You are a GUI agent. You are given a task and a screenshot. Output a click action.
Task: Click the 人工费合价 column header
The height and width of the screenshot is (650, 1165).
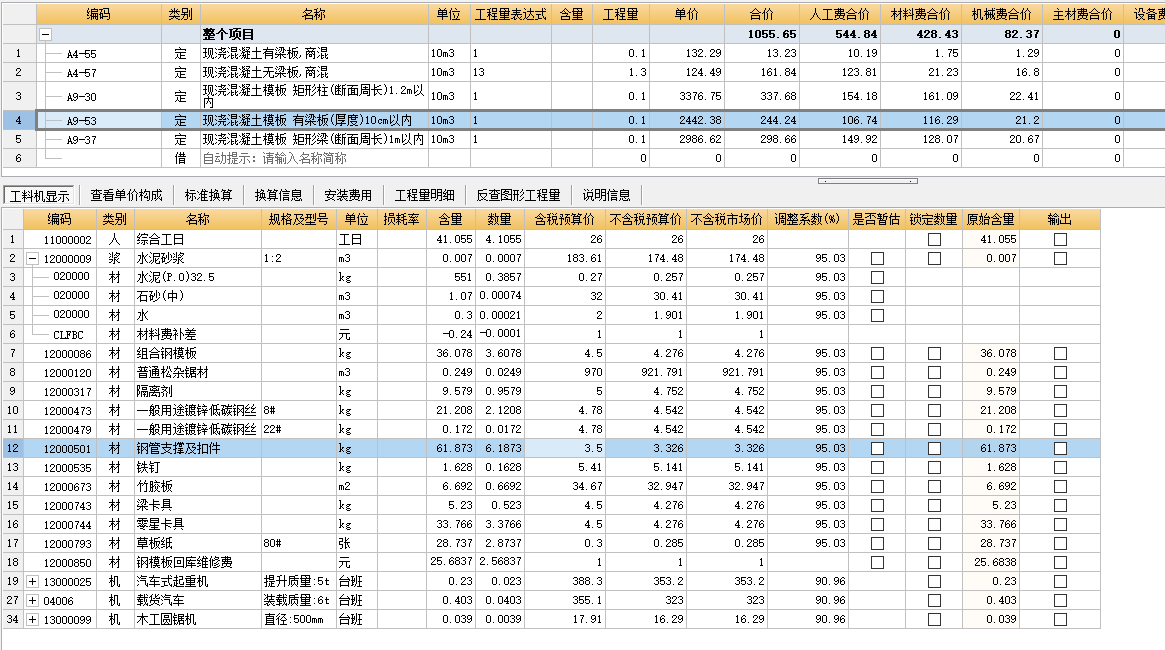tap(840, 14)
